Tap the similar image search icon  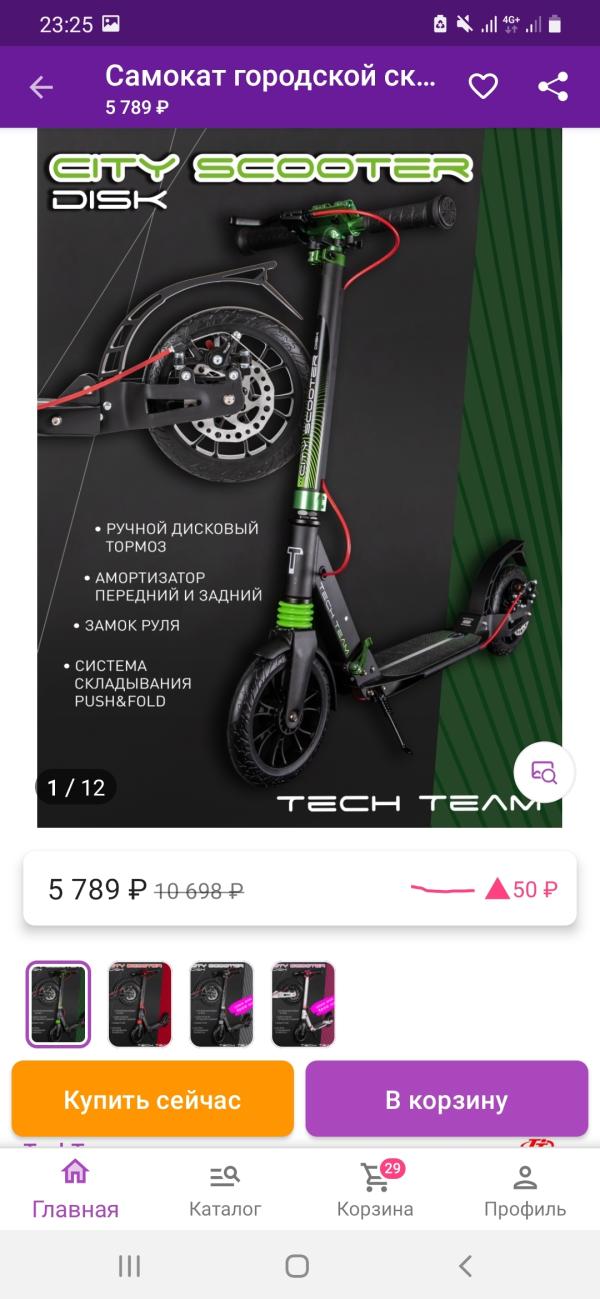(x=543, y=772)
